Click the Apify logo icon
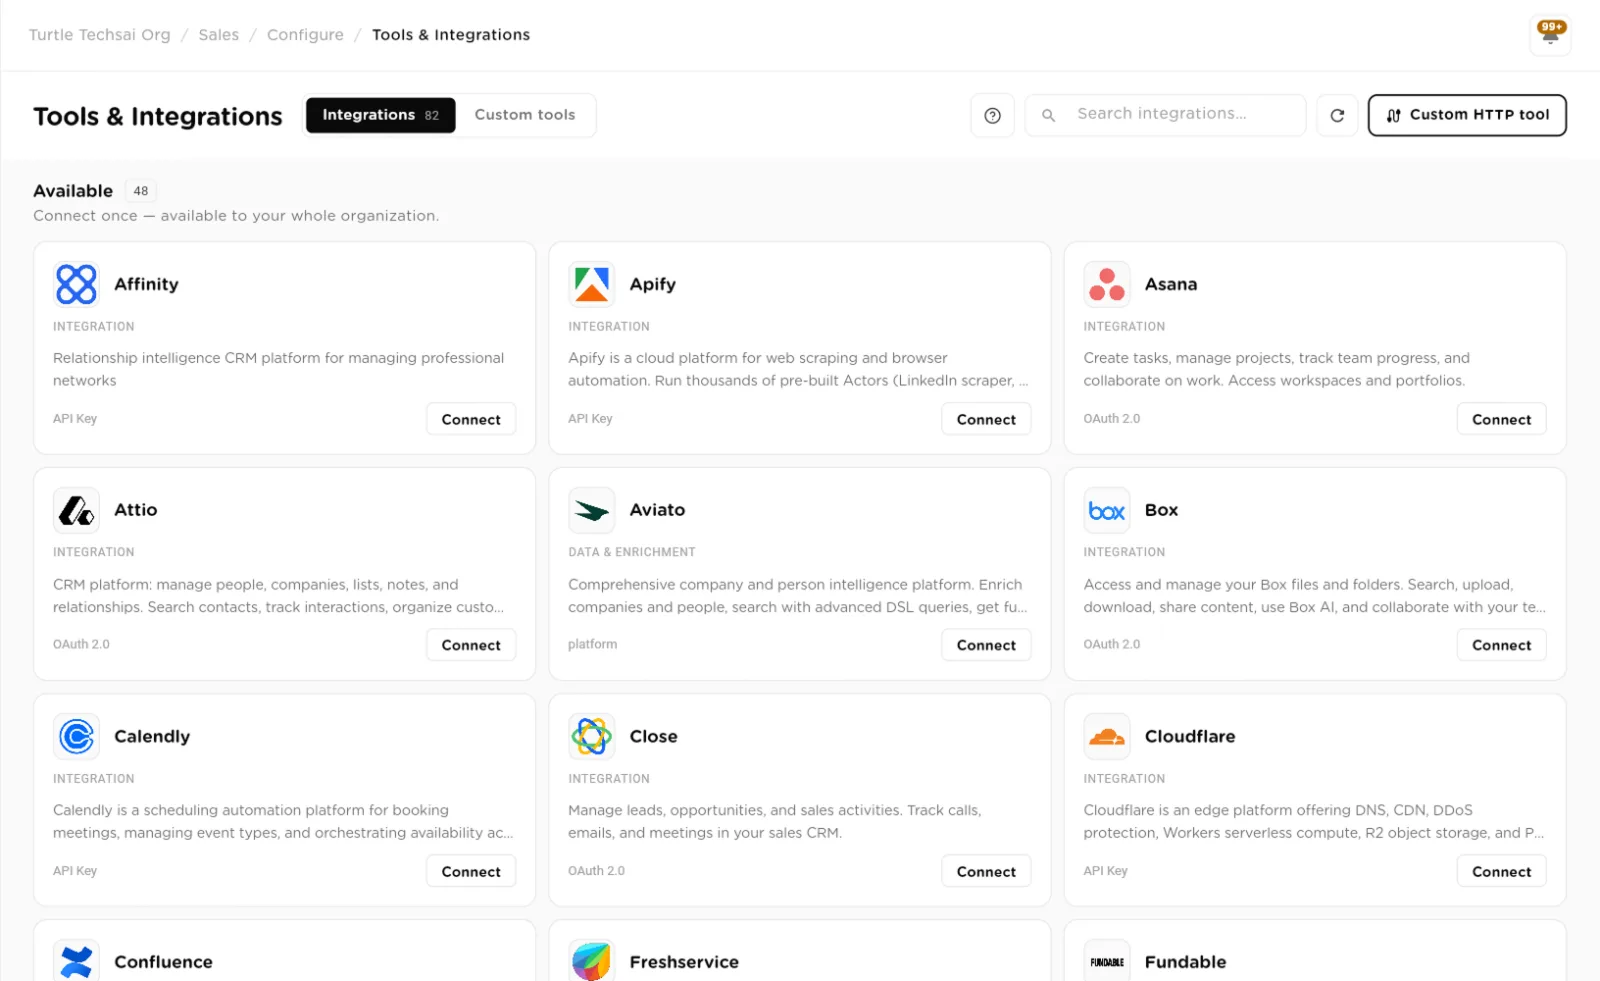 tap(591, 284)
